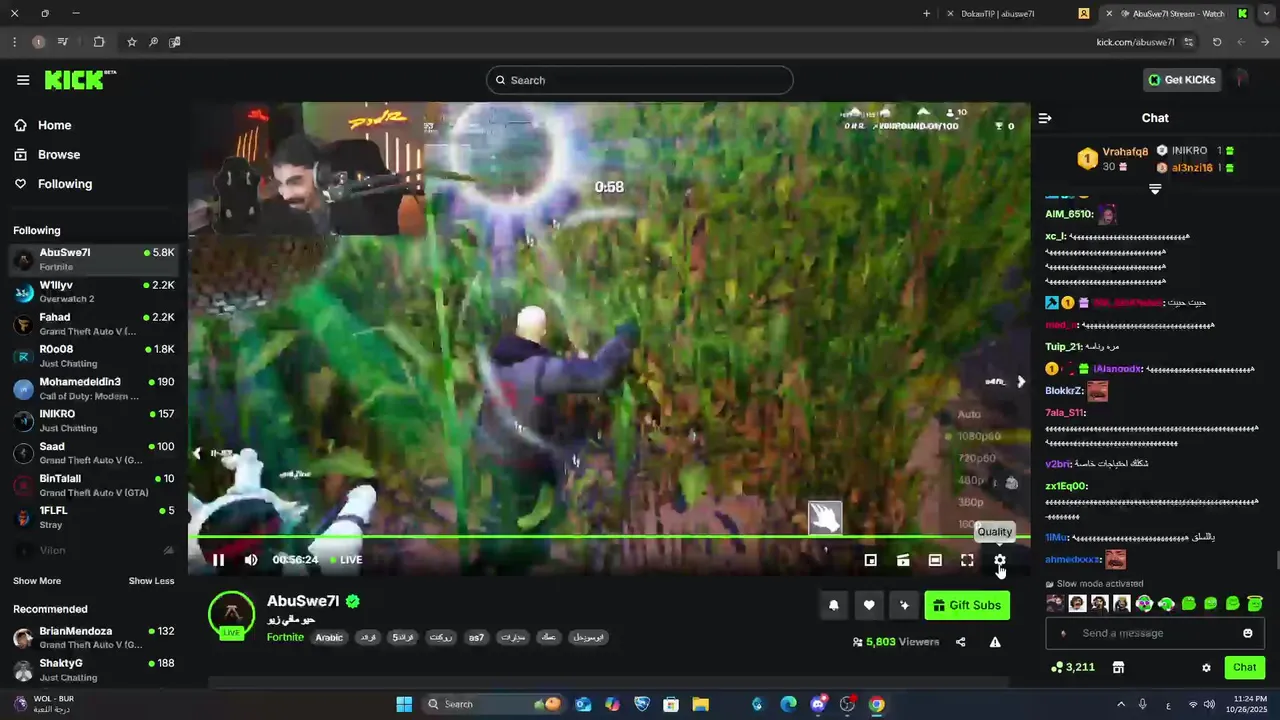1280x720 pixels.
Task: Click the Gift Subs button
Action: pyautogui.click(x=967, y=605)
